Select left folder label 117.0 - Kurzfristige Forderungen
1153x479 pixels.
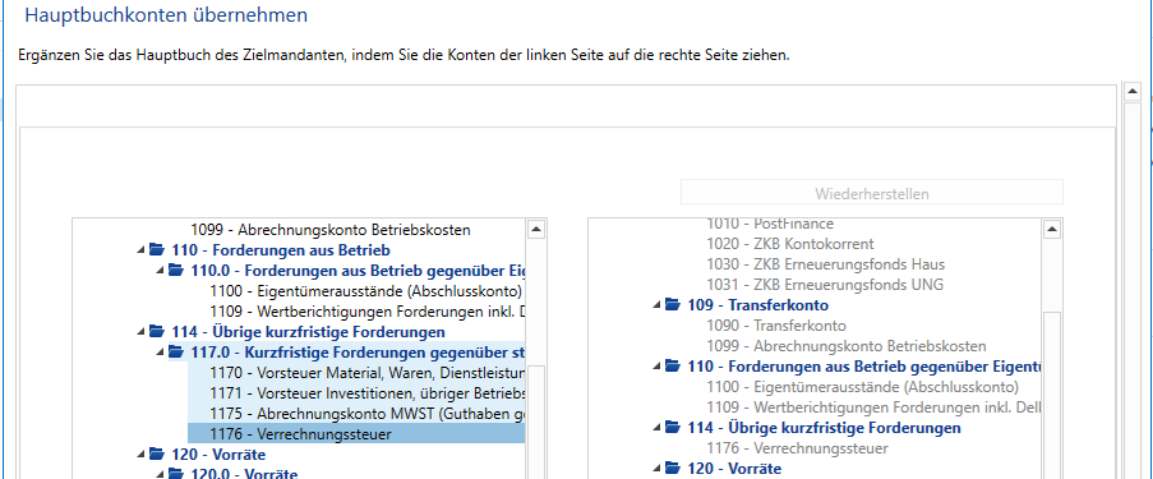click(x=357, y=352)
